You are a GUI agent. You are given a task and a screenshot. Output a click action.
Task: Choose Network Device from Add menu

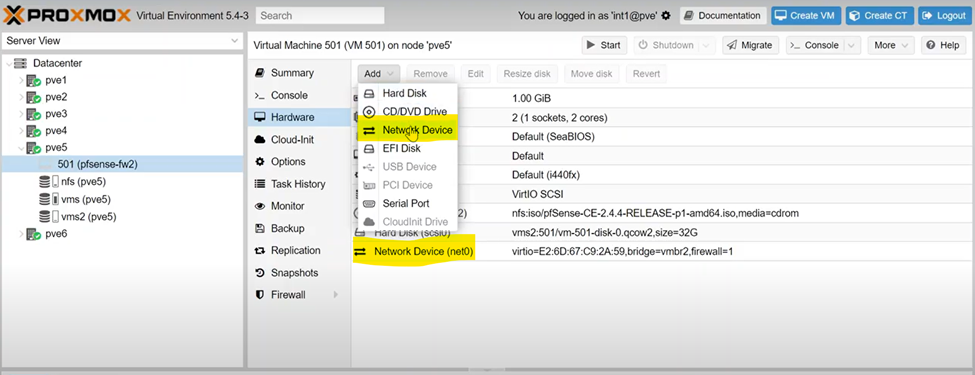point(407,130)
